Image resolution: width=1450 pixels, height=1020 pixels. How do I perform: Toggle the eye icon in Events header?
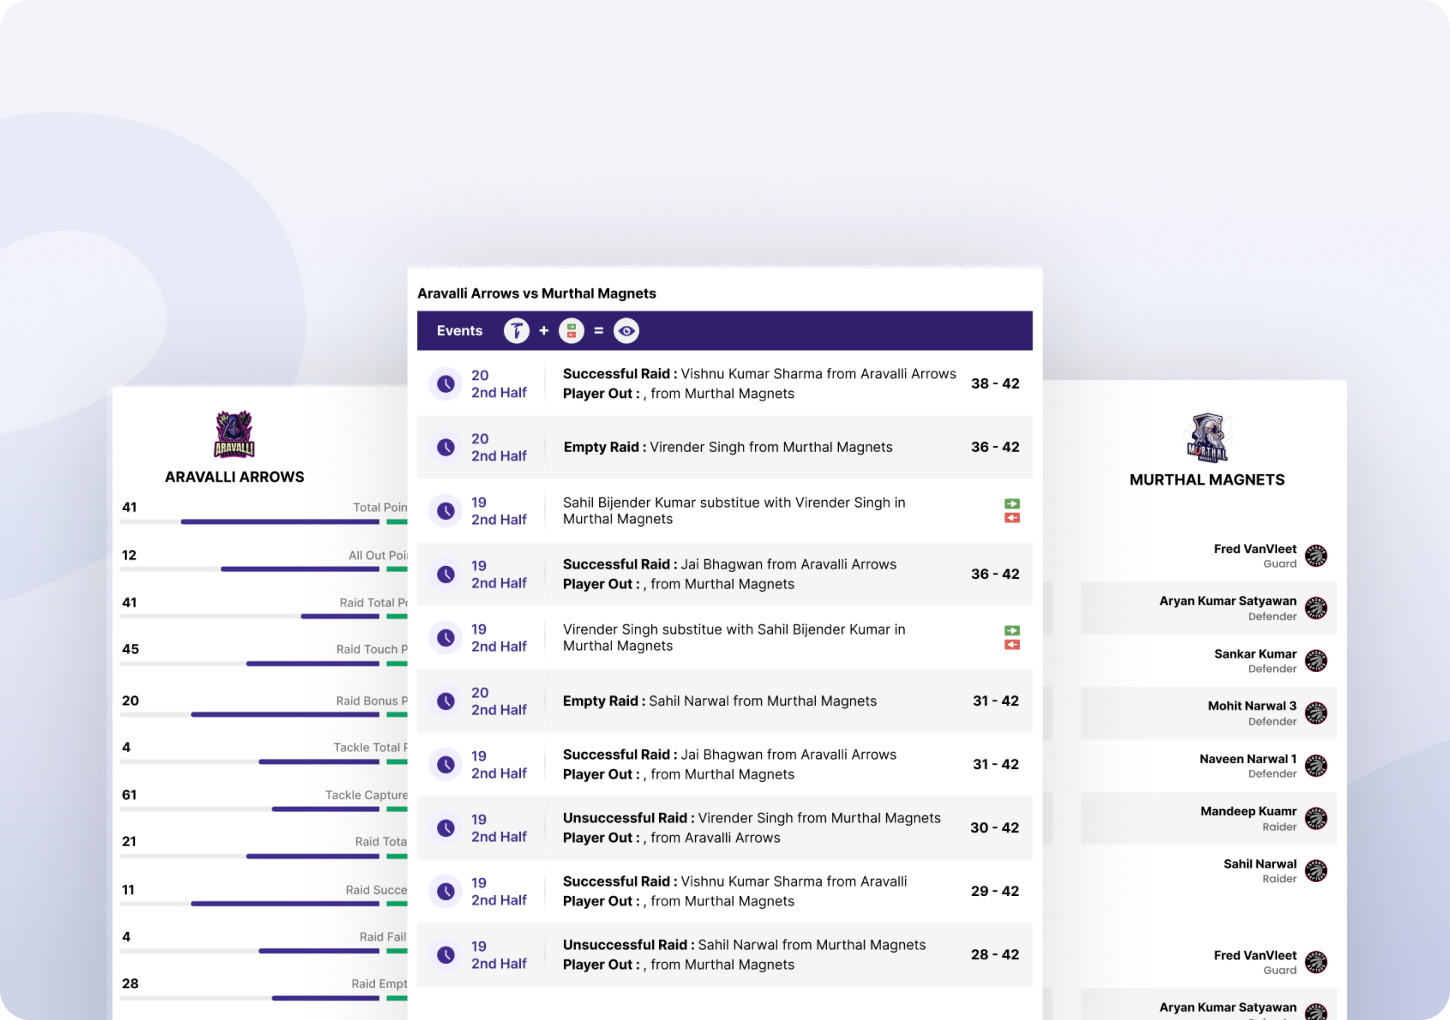tap(626, 331)
